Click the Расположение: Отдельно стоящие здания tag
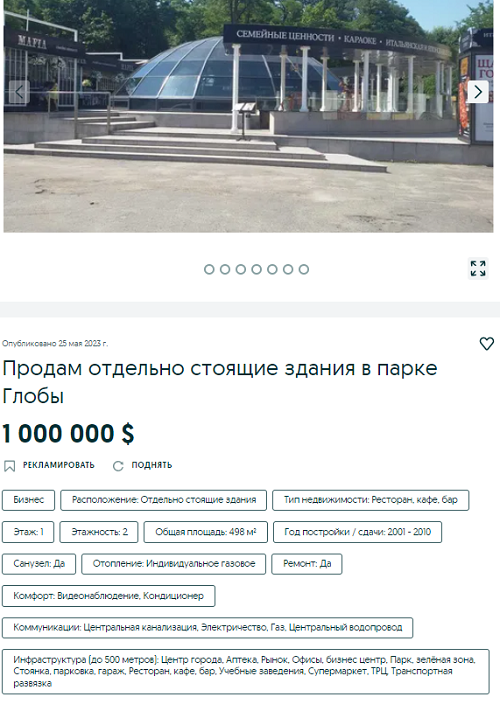Viewport: 500px width, 704px height. click(164, 500)
